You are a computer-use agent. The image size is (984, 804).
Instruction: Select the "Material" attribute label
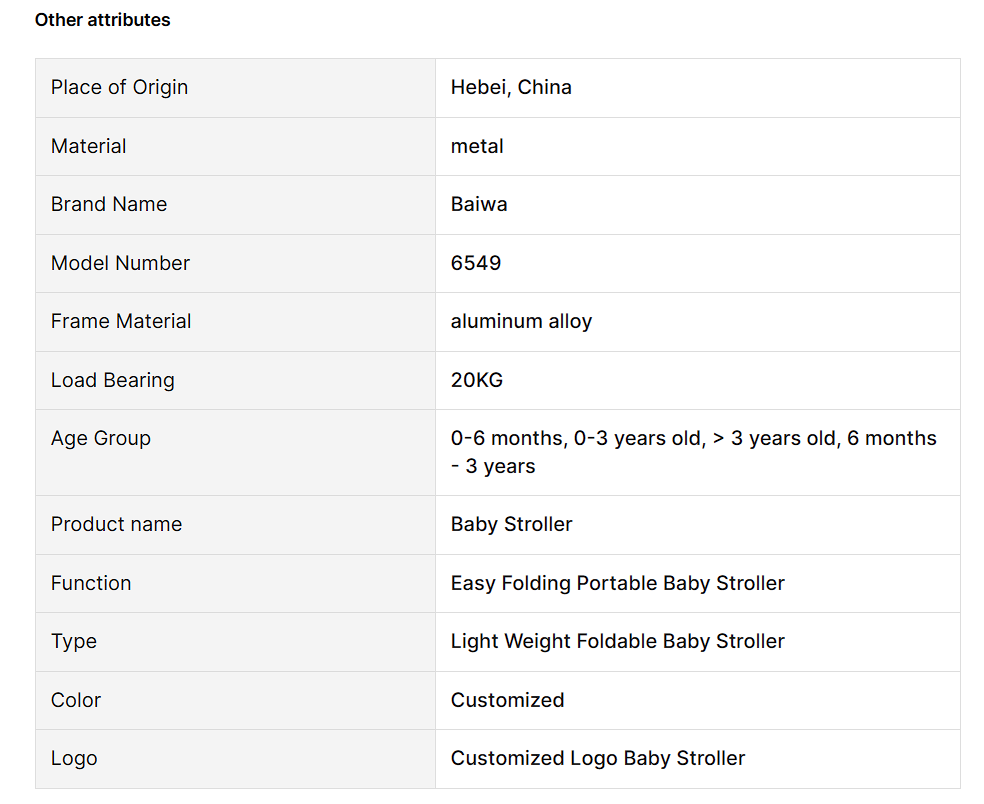click(88, 146)
